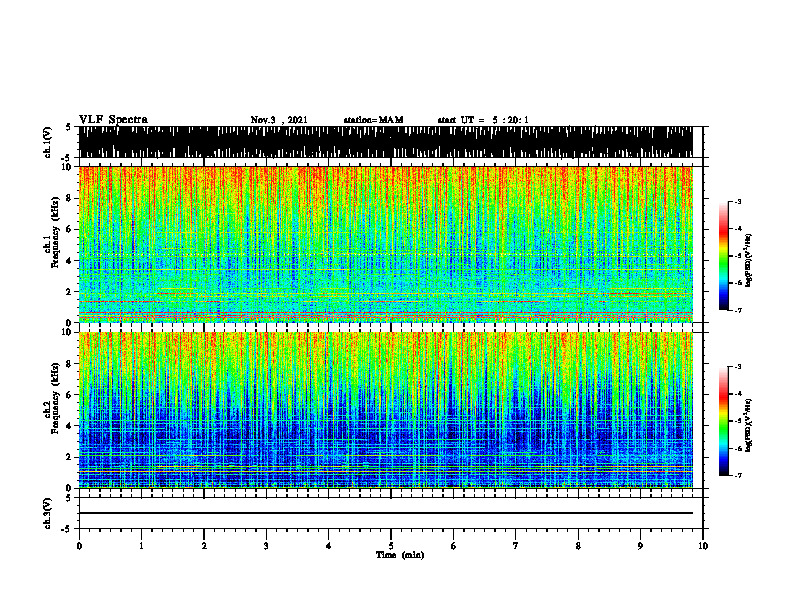This screenshot has width=792, height=612.
Task: Click the 'Time (min)' x-axis label
Action: tap(400, 554)
